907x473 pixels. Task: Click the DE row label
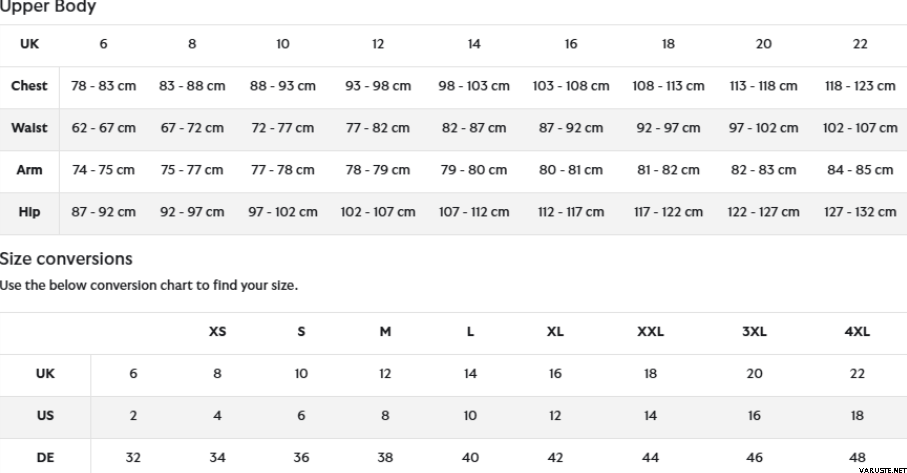pos(45,457)
